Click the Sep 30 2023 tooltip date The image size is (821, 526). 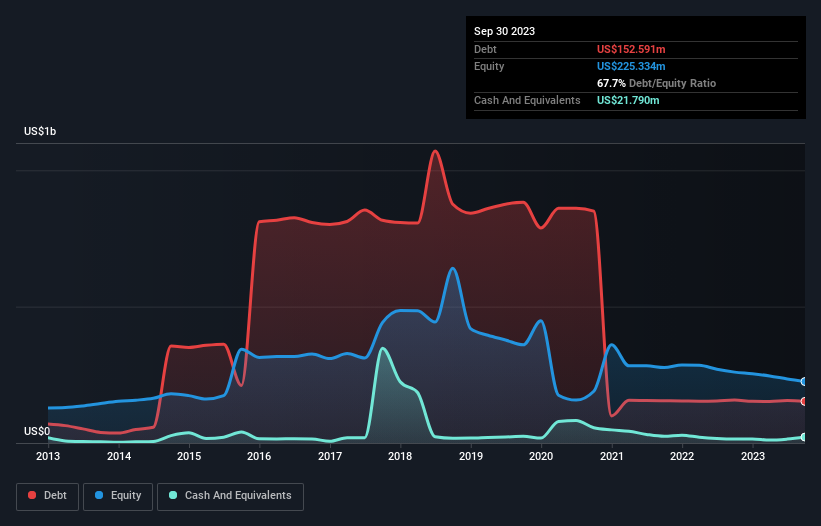tap(504, 31)
